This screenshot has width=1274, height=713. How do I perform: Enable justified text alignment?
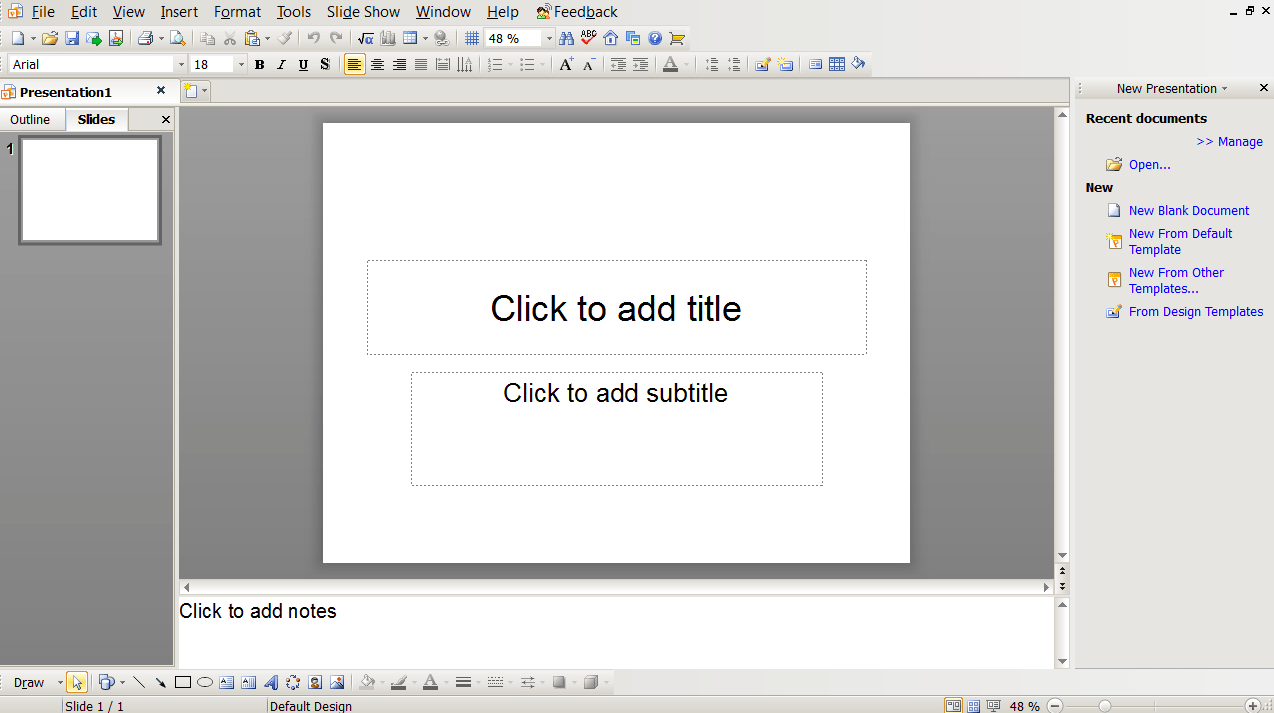click(421, 64)
